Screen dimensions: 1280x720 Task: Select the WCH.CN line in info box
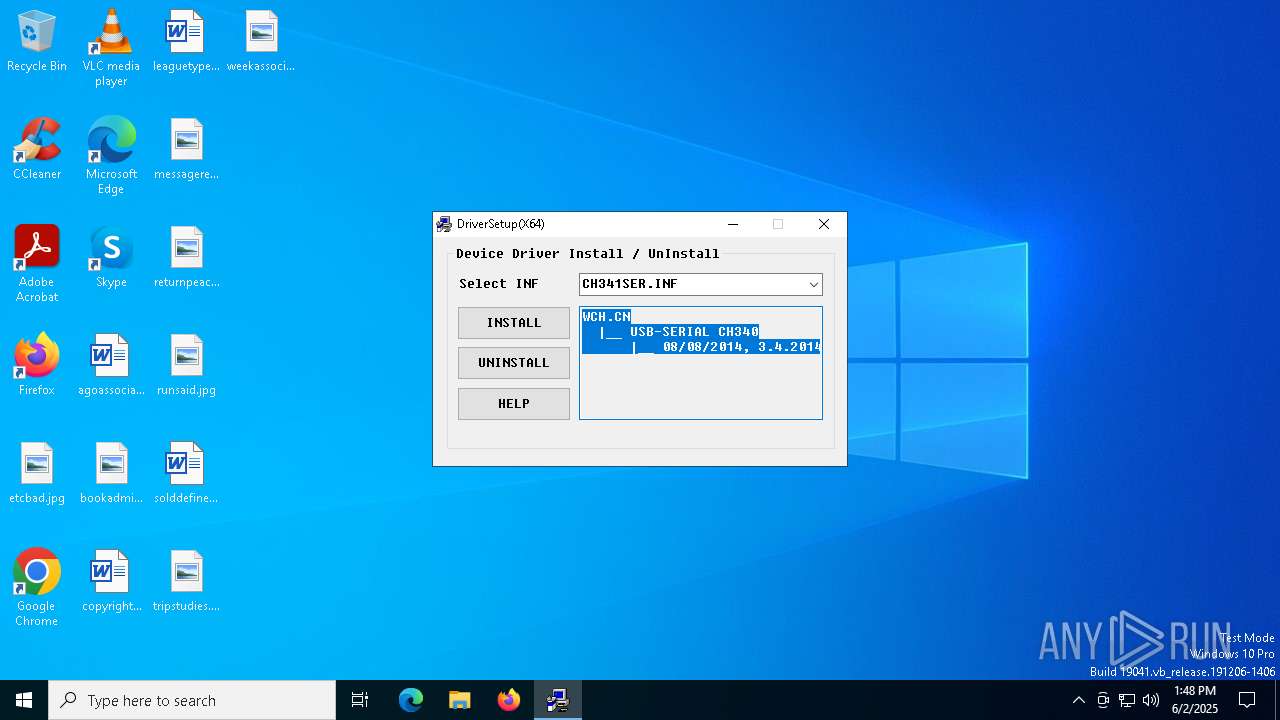click(606, 316)
